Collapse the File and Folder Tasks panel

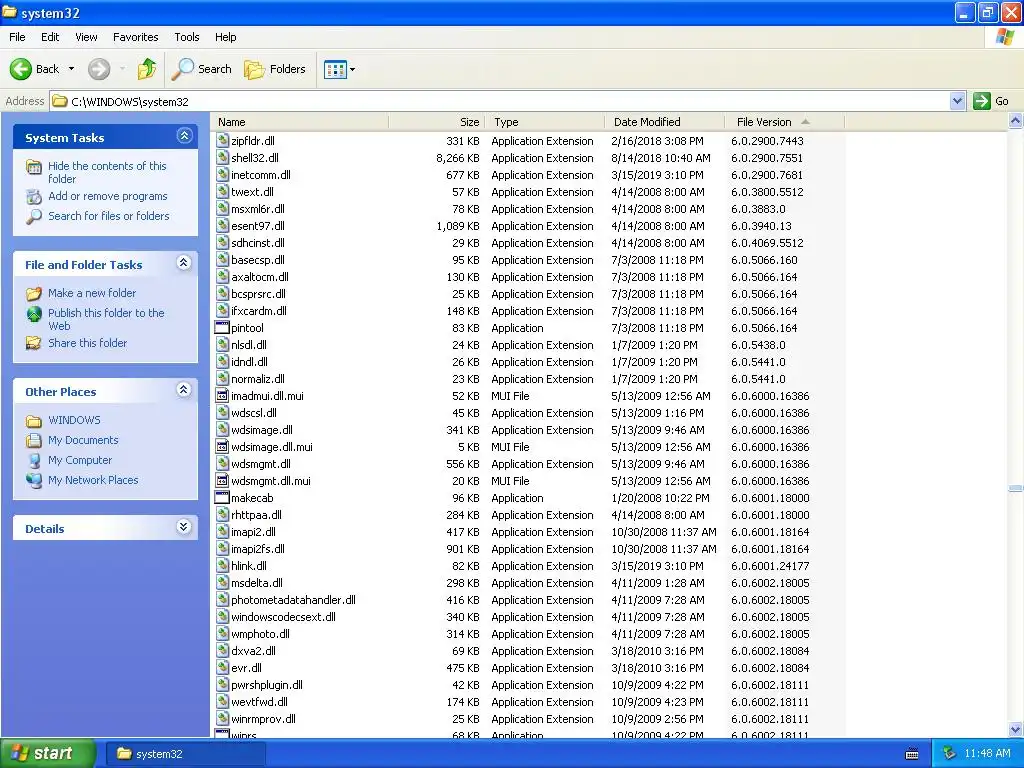(184, 263)
